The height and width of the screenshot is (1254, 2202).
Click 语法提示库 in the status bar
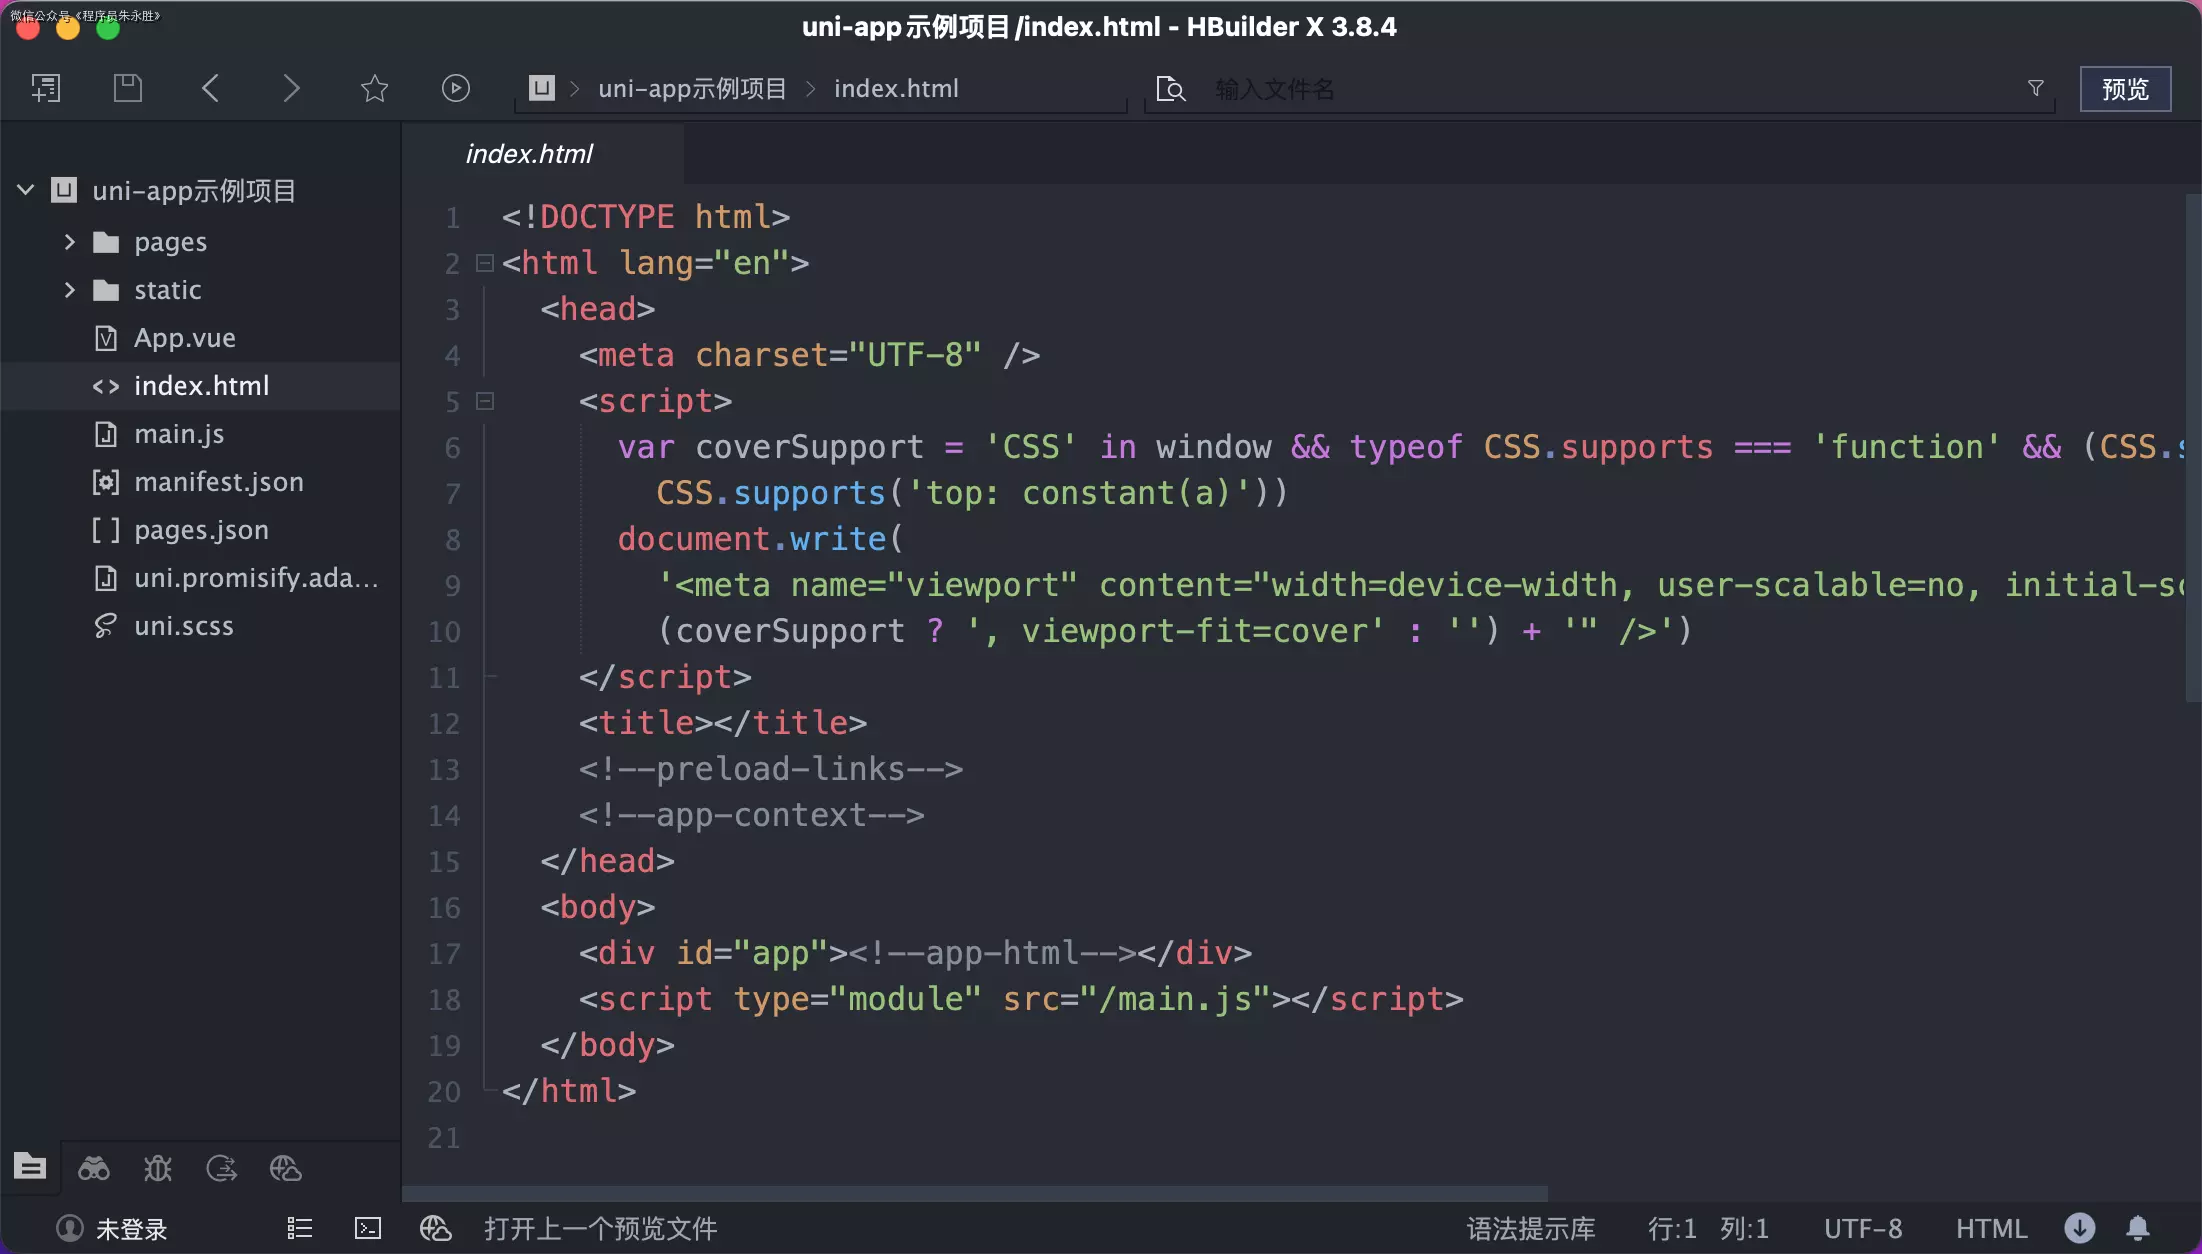[x=1530, y=1228]
